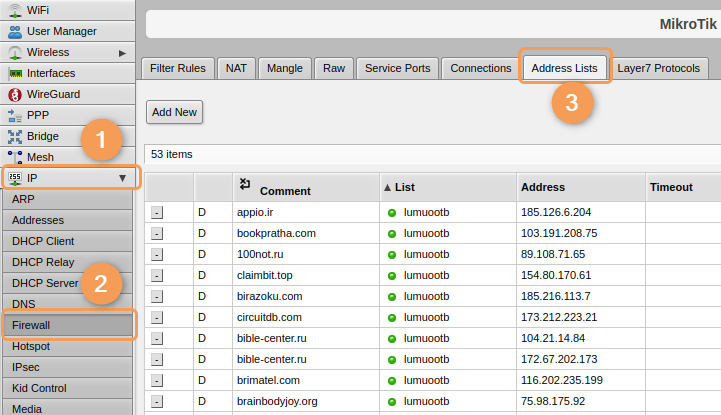Click the Wireless antenna icon

pos(15,52)
